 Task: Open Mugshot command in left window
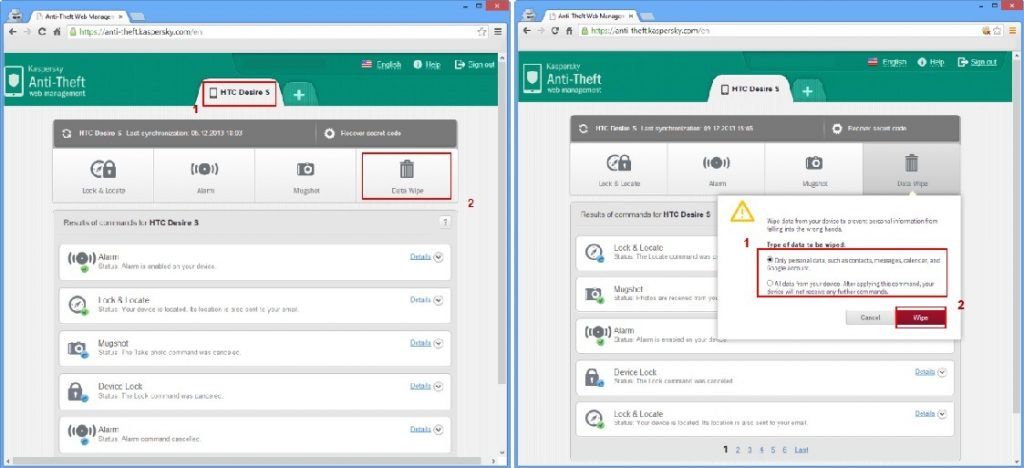[x=305, y=175]
